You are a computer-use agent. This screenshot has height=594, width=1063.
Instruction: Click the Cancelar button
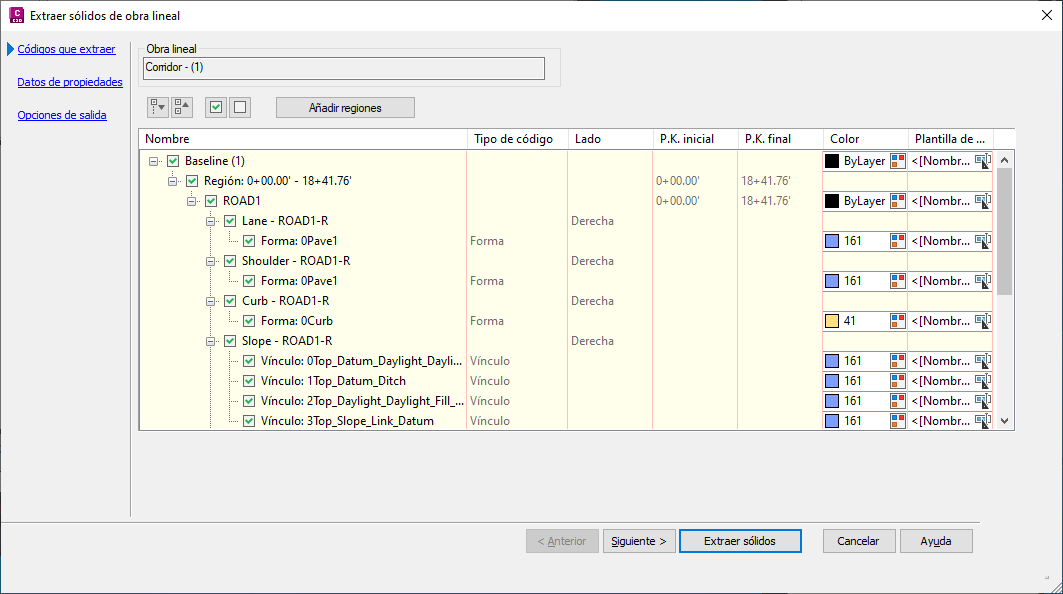point(859,541)
